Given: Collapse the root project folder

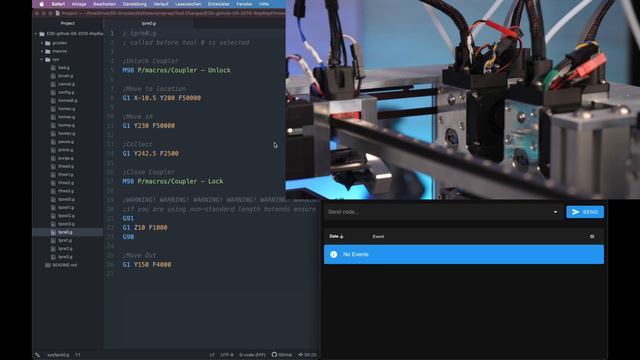Looking at the screenshot, I should (36, 34).
